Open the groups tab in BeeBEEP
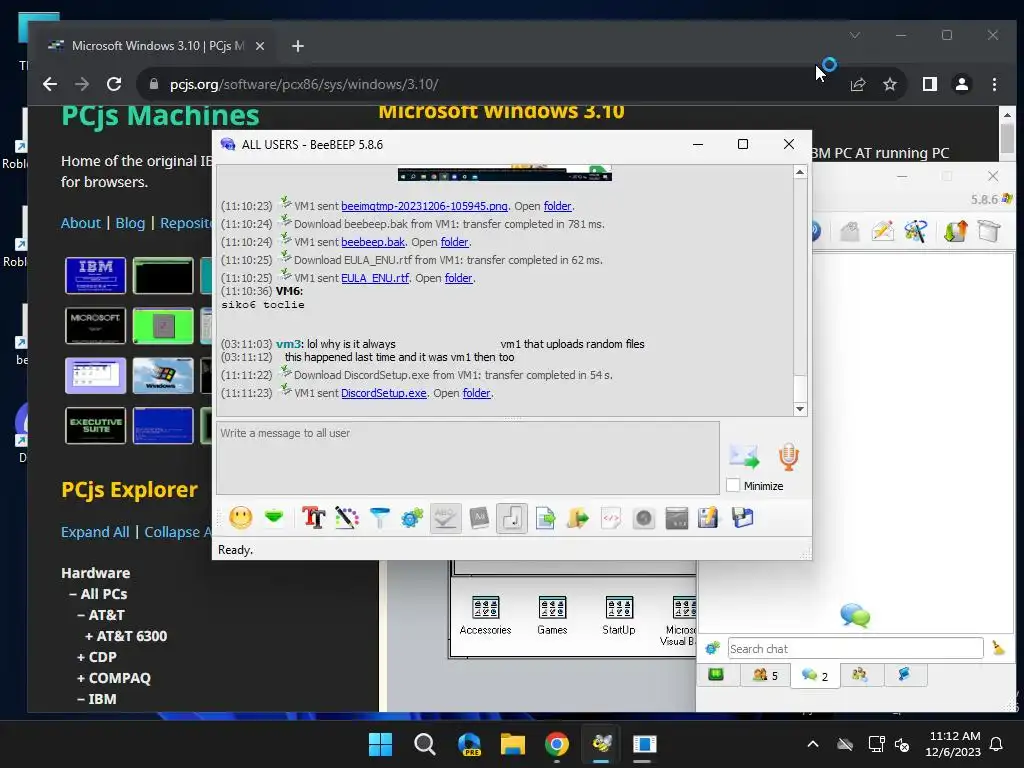Screen dimensions: 1024x768 (860, 675)
